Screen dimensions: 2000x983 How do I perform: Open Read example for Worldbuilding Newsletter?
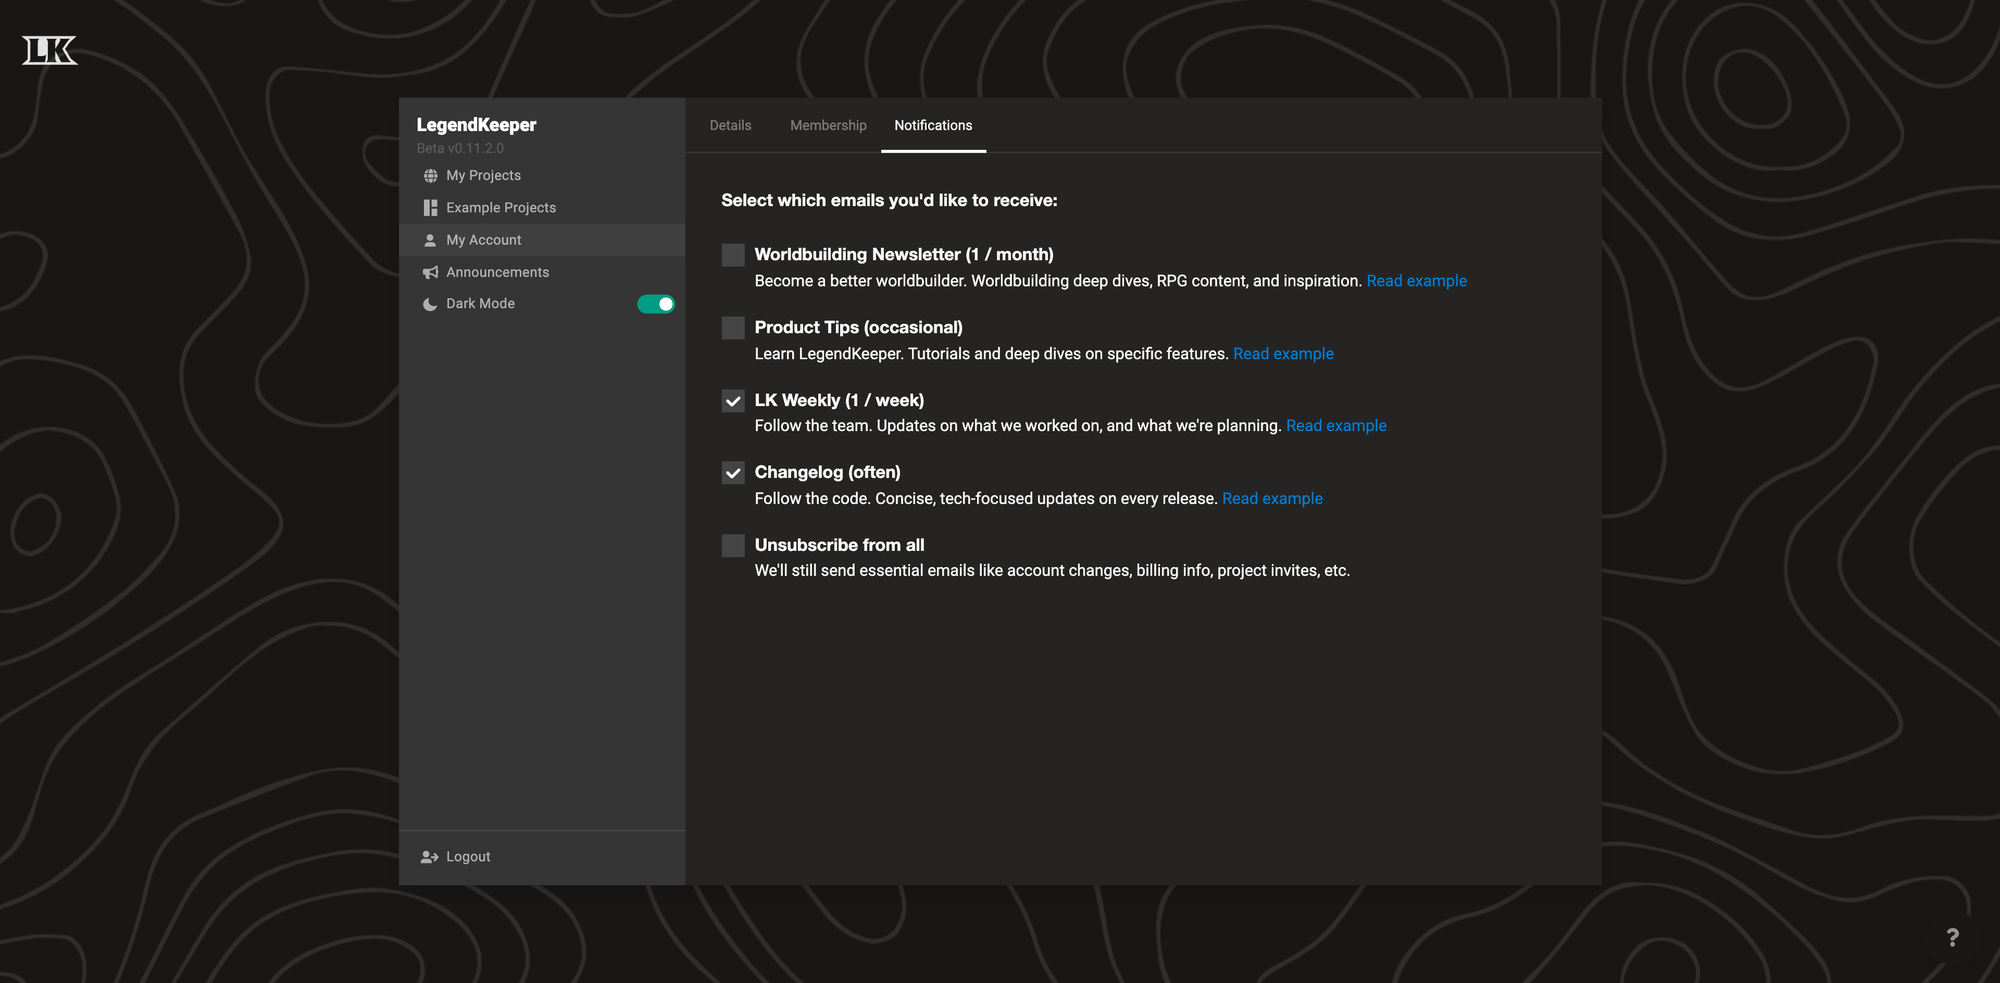click(x=1416, y=281)
